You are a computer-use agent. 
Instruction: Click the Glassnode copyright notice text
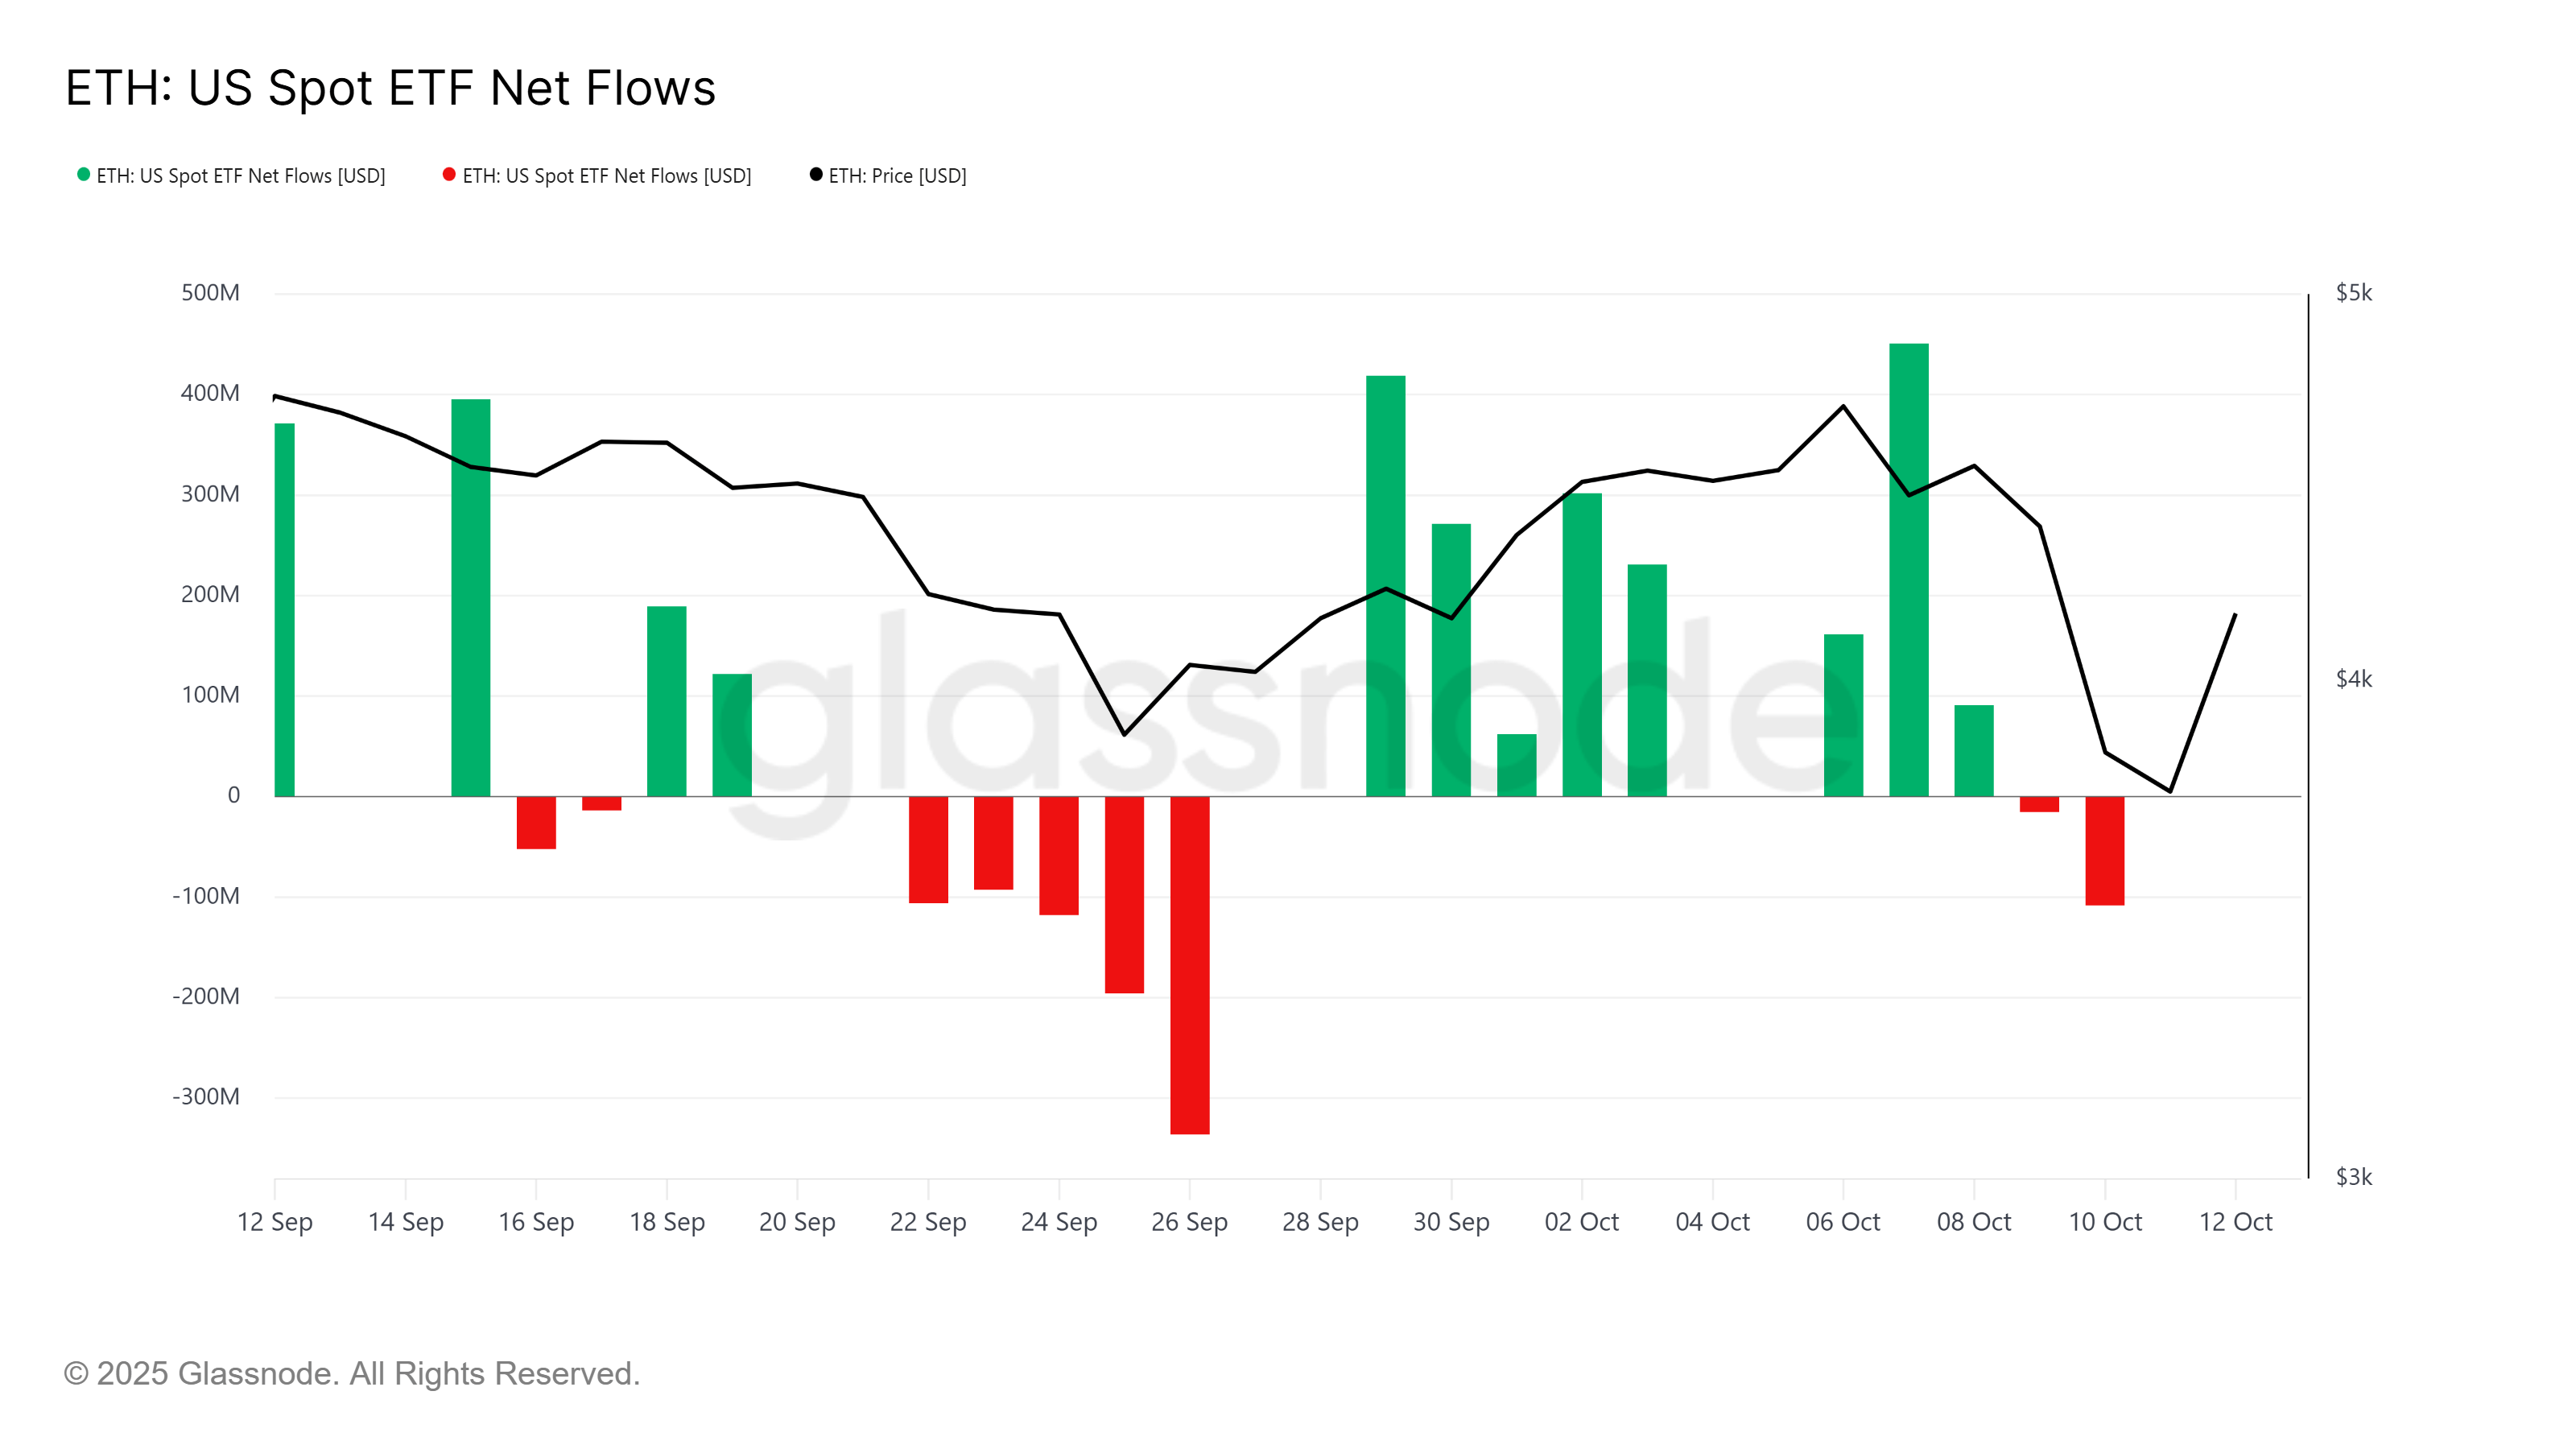[x=351, y=1374]
